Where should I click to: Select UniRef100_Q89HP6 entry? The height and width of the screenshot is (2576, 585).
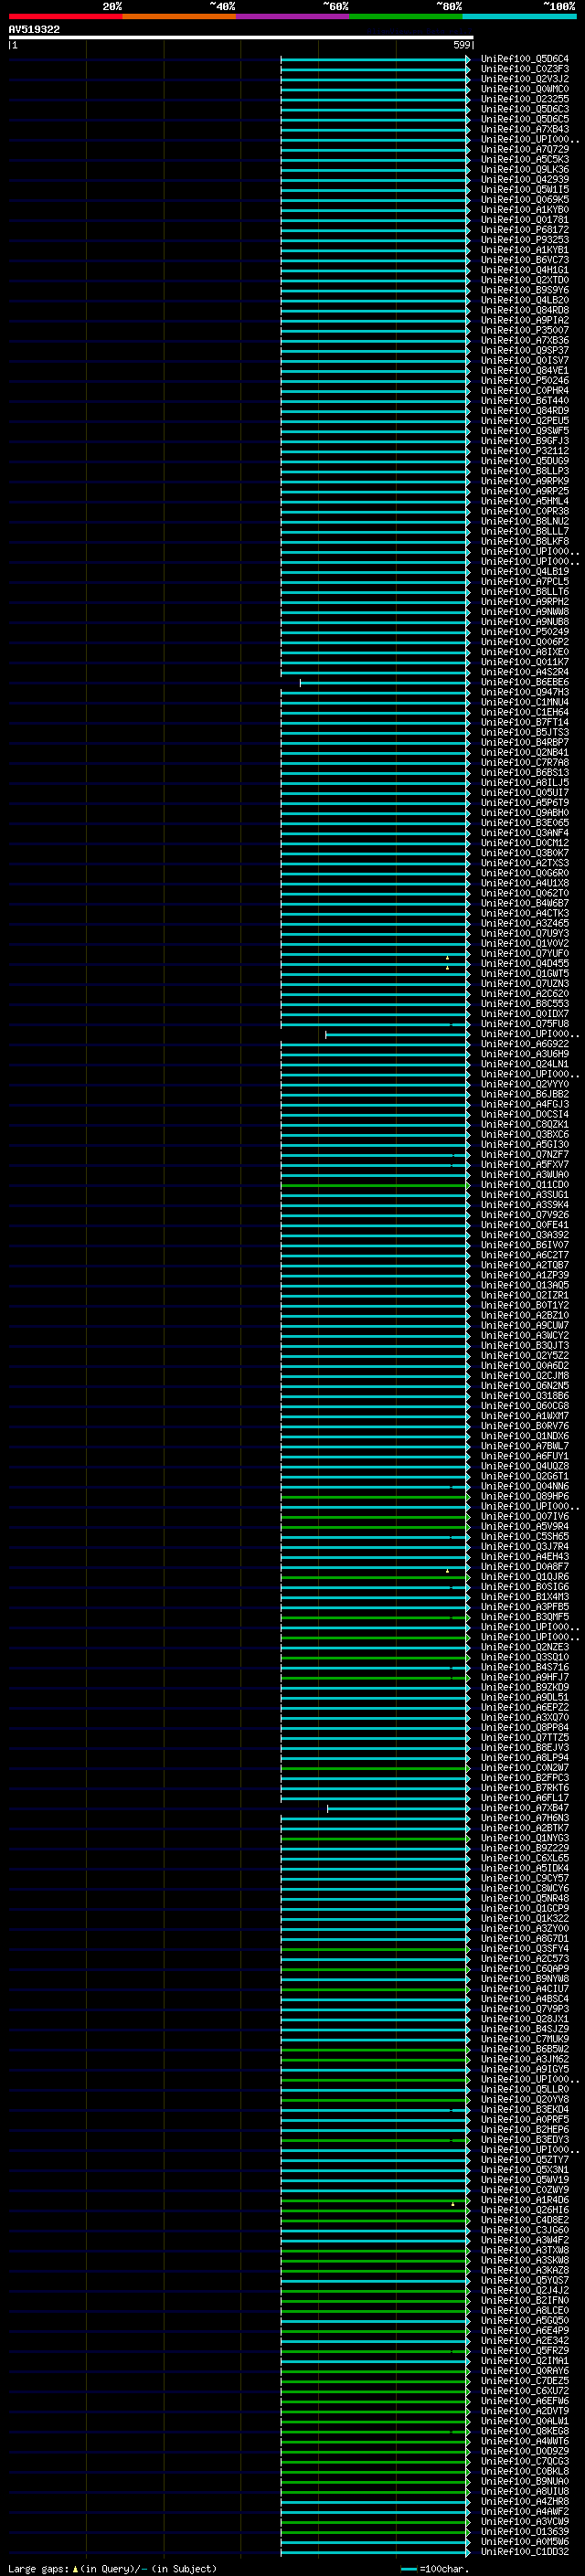click(524, 1496)
